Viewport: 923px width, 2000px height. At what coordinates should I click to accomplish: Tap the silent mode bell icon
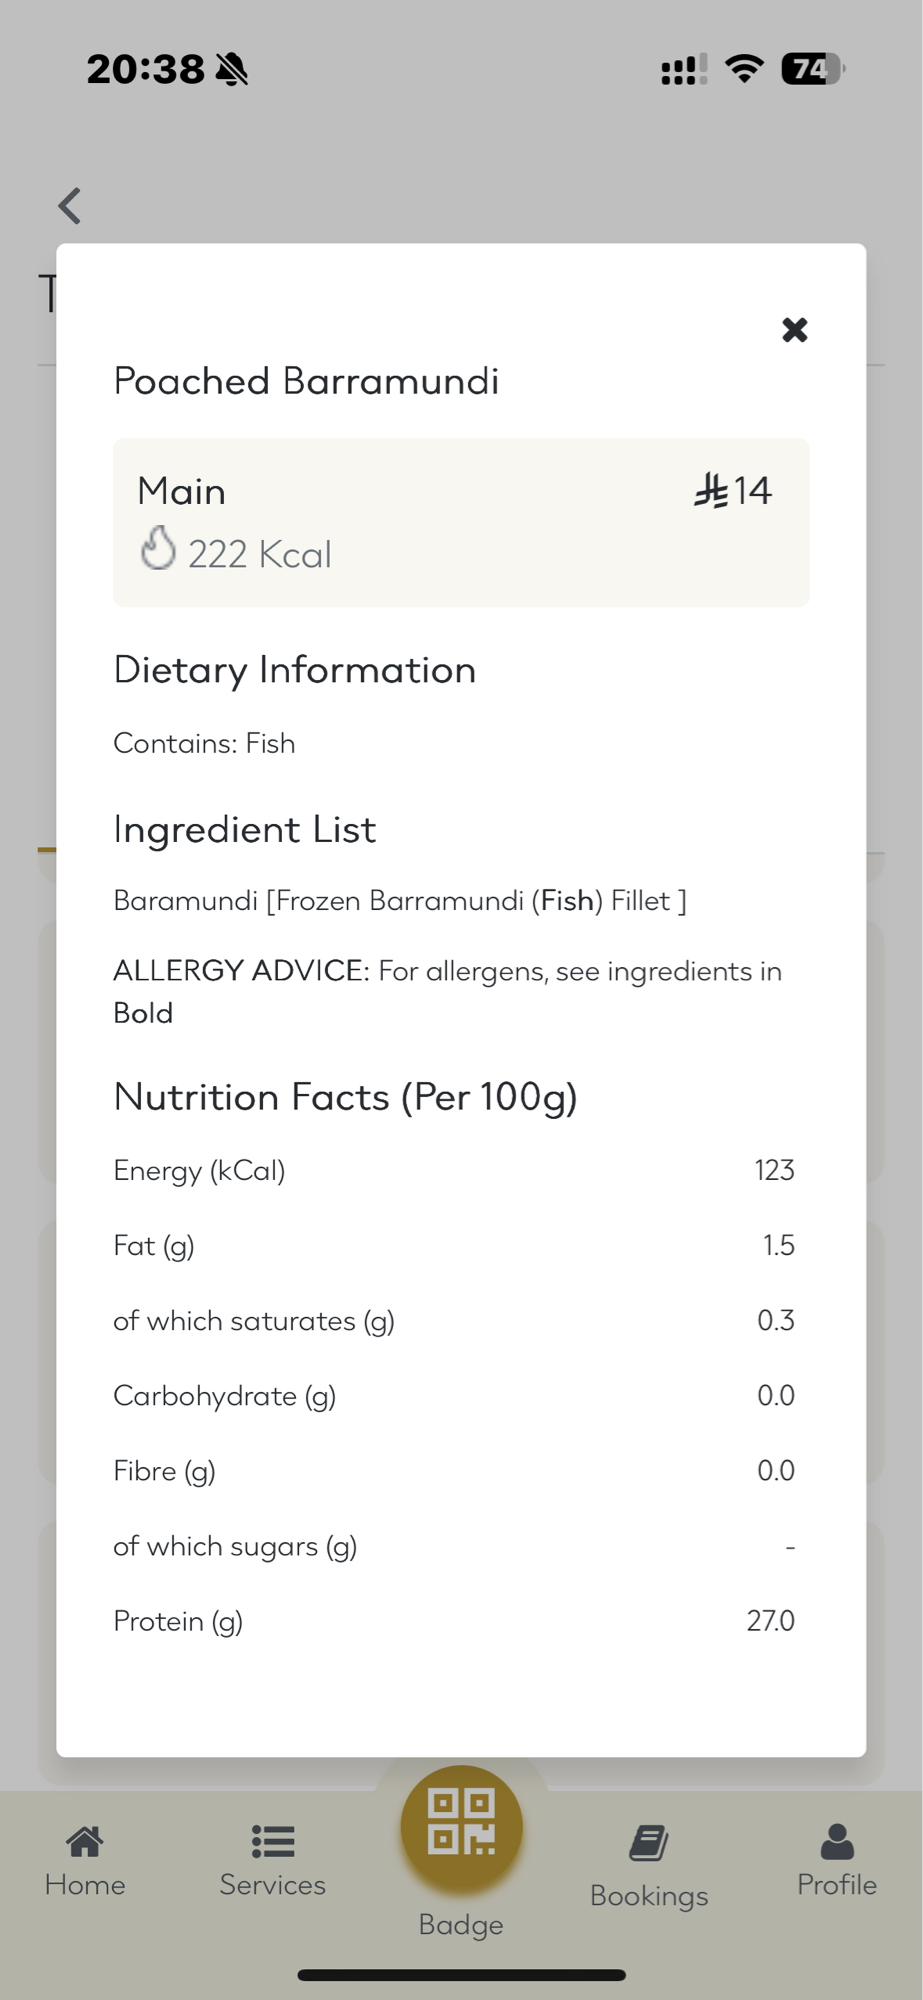(232, 70)
